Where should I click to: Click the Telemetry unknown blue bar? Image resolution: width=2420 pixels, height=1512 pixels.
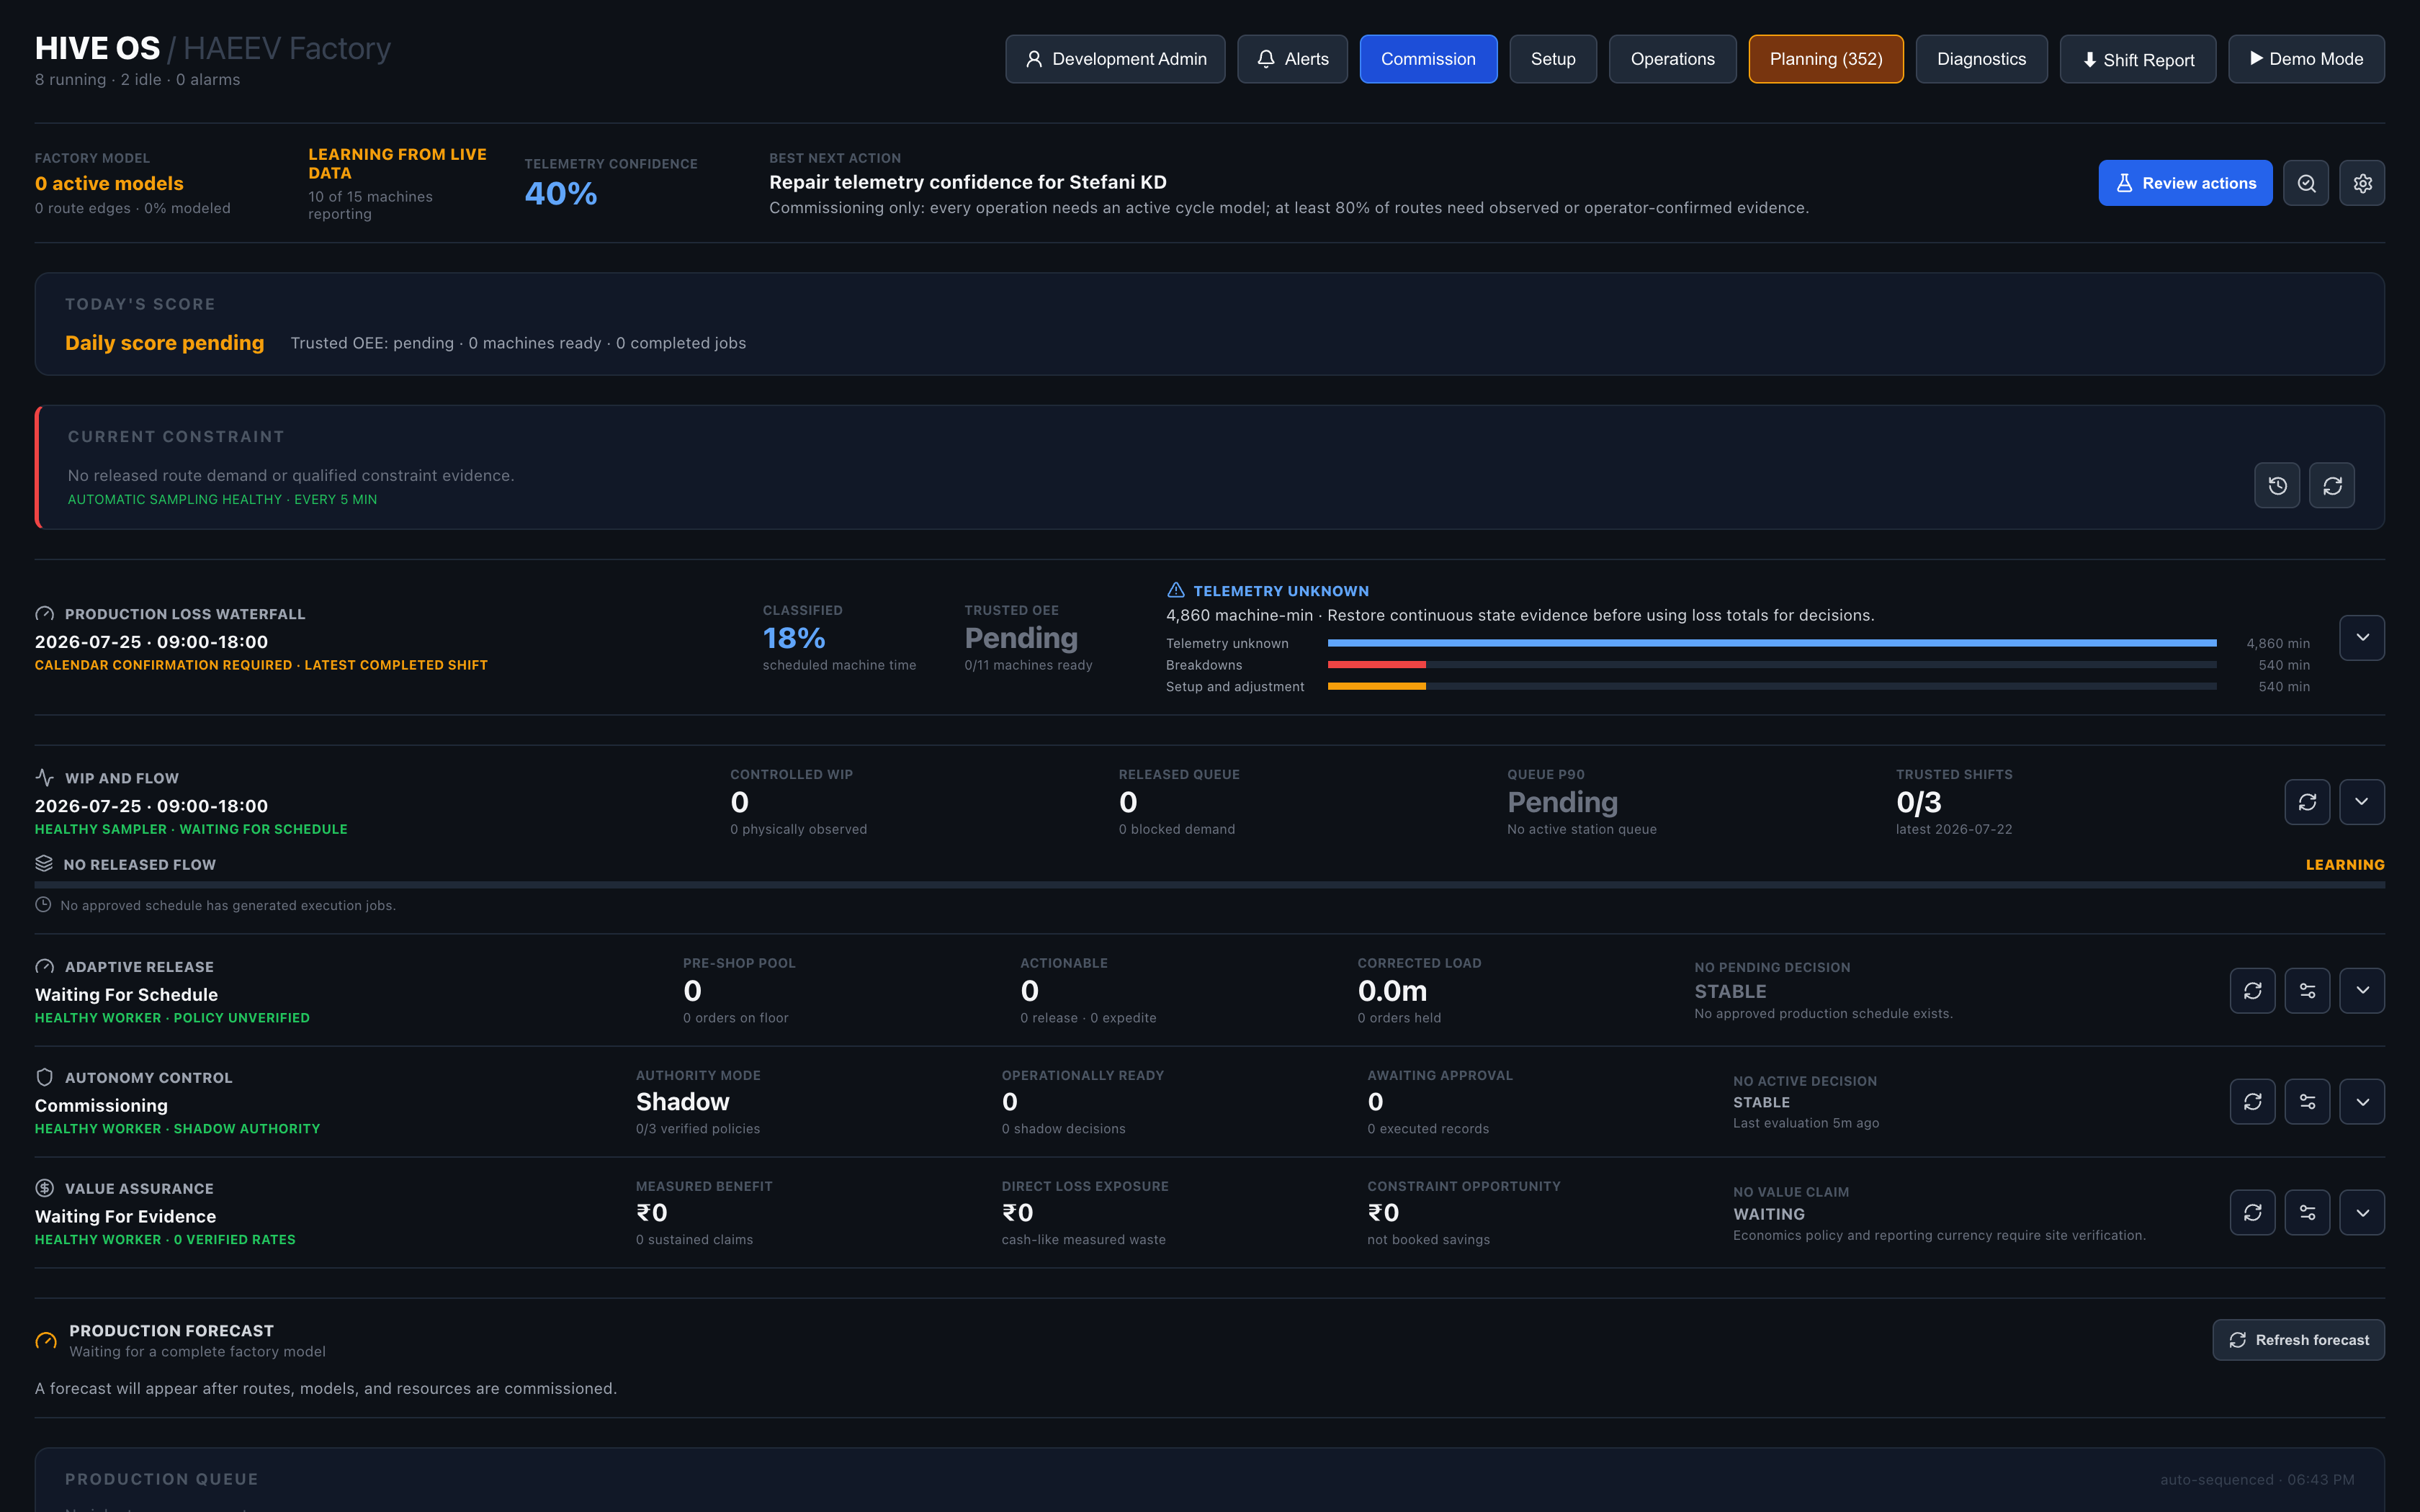click(1772, 643)
